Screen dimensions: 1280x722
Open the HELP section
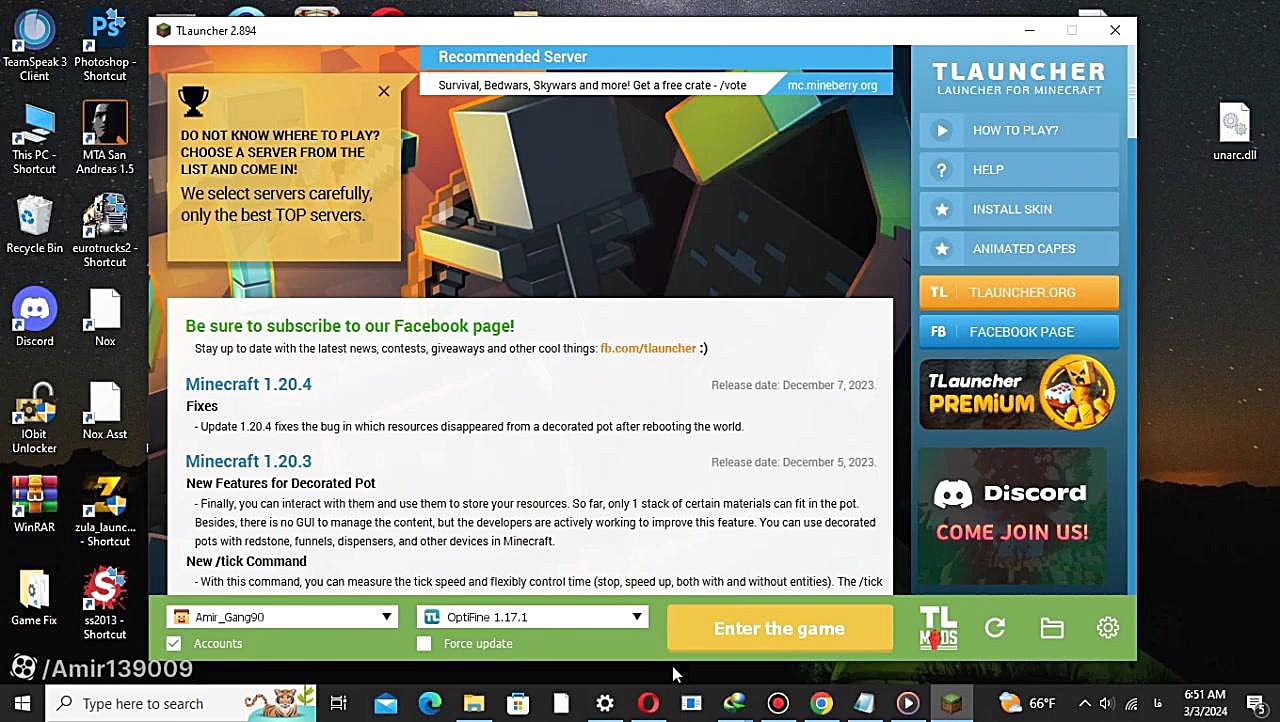coord(1019,170)
